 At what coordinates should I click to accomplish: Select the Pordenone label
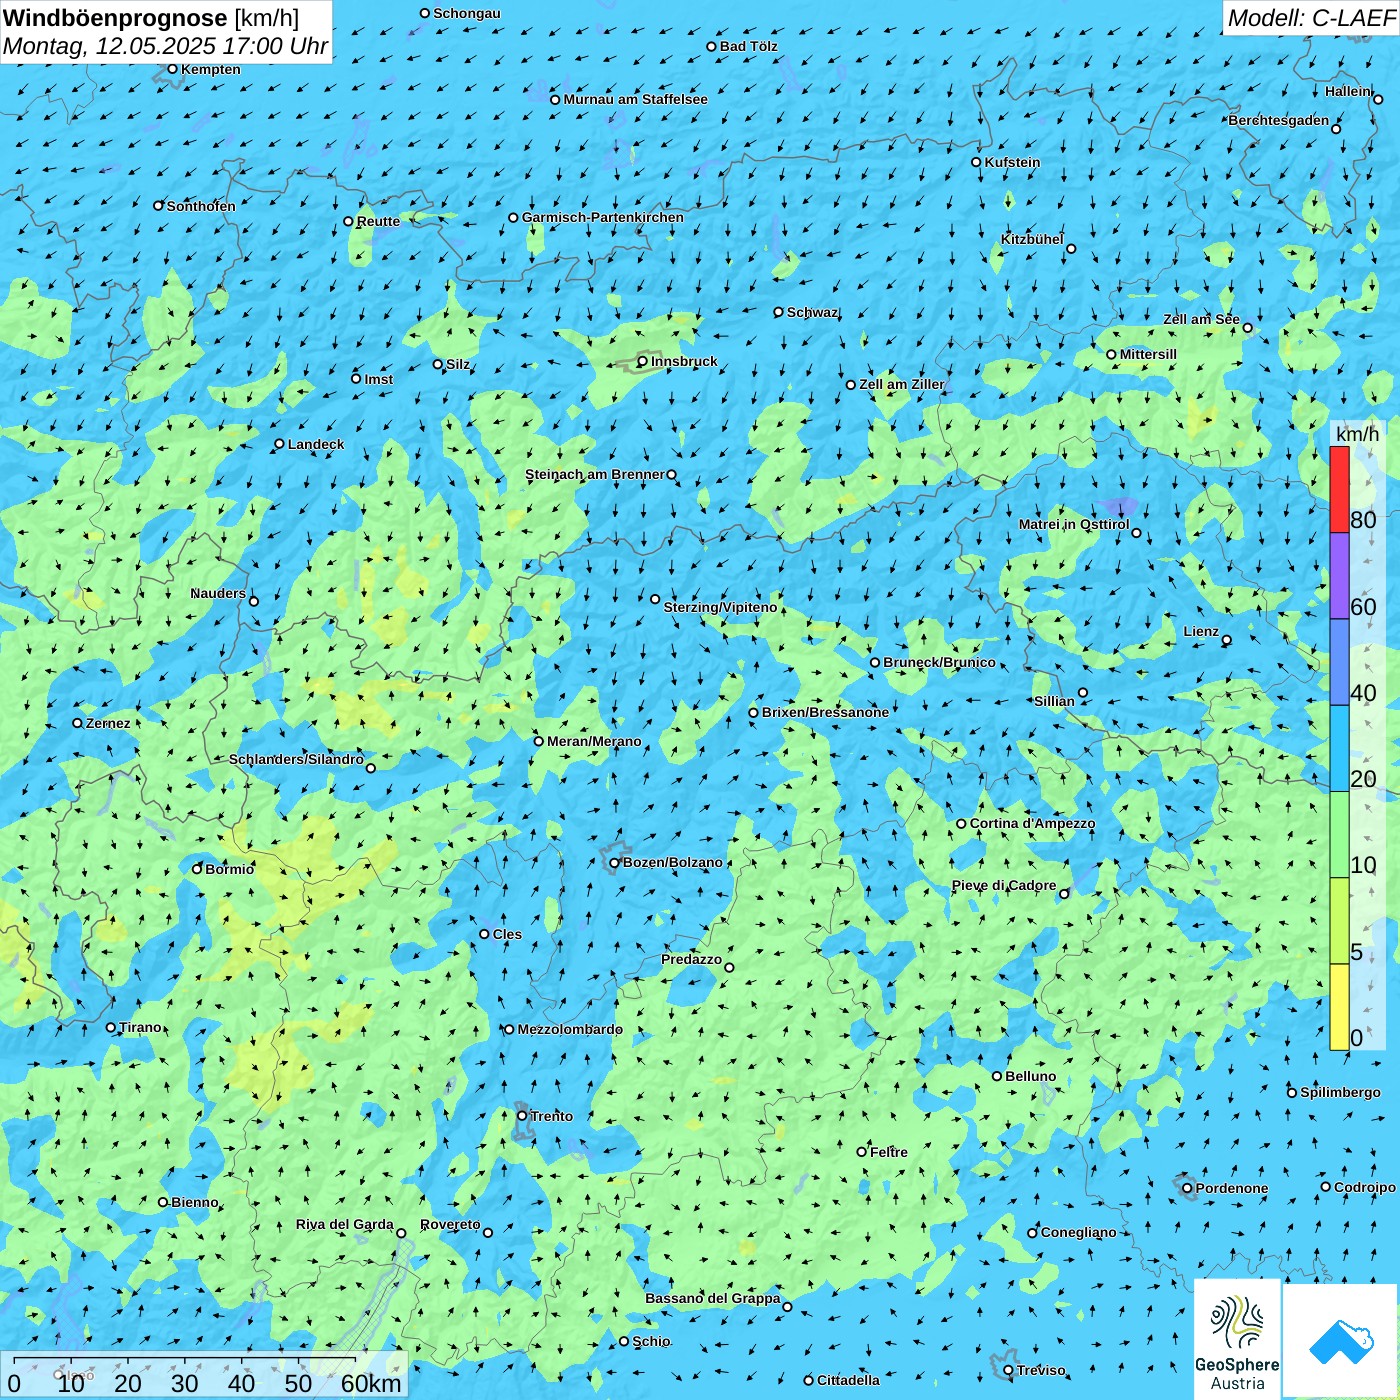click(1232, 1188)
